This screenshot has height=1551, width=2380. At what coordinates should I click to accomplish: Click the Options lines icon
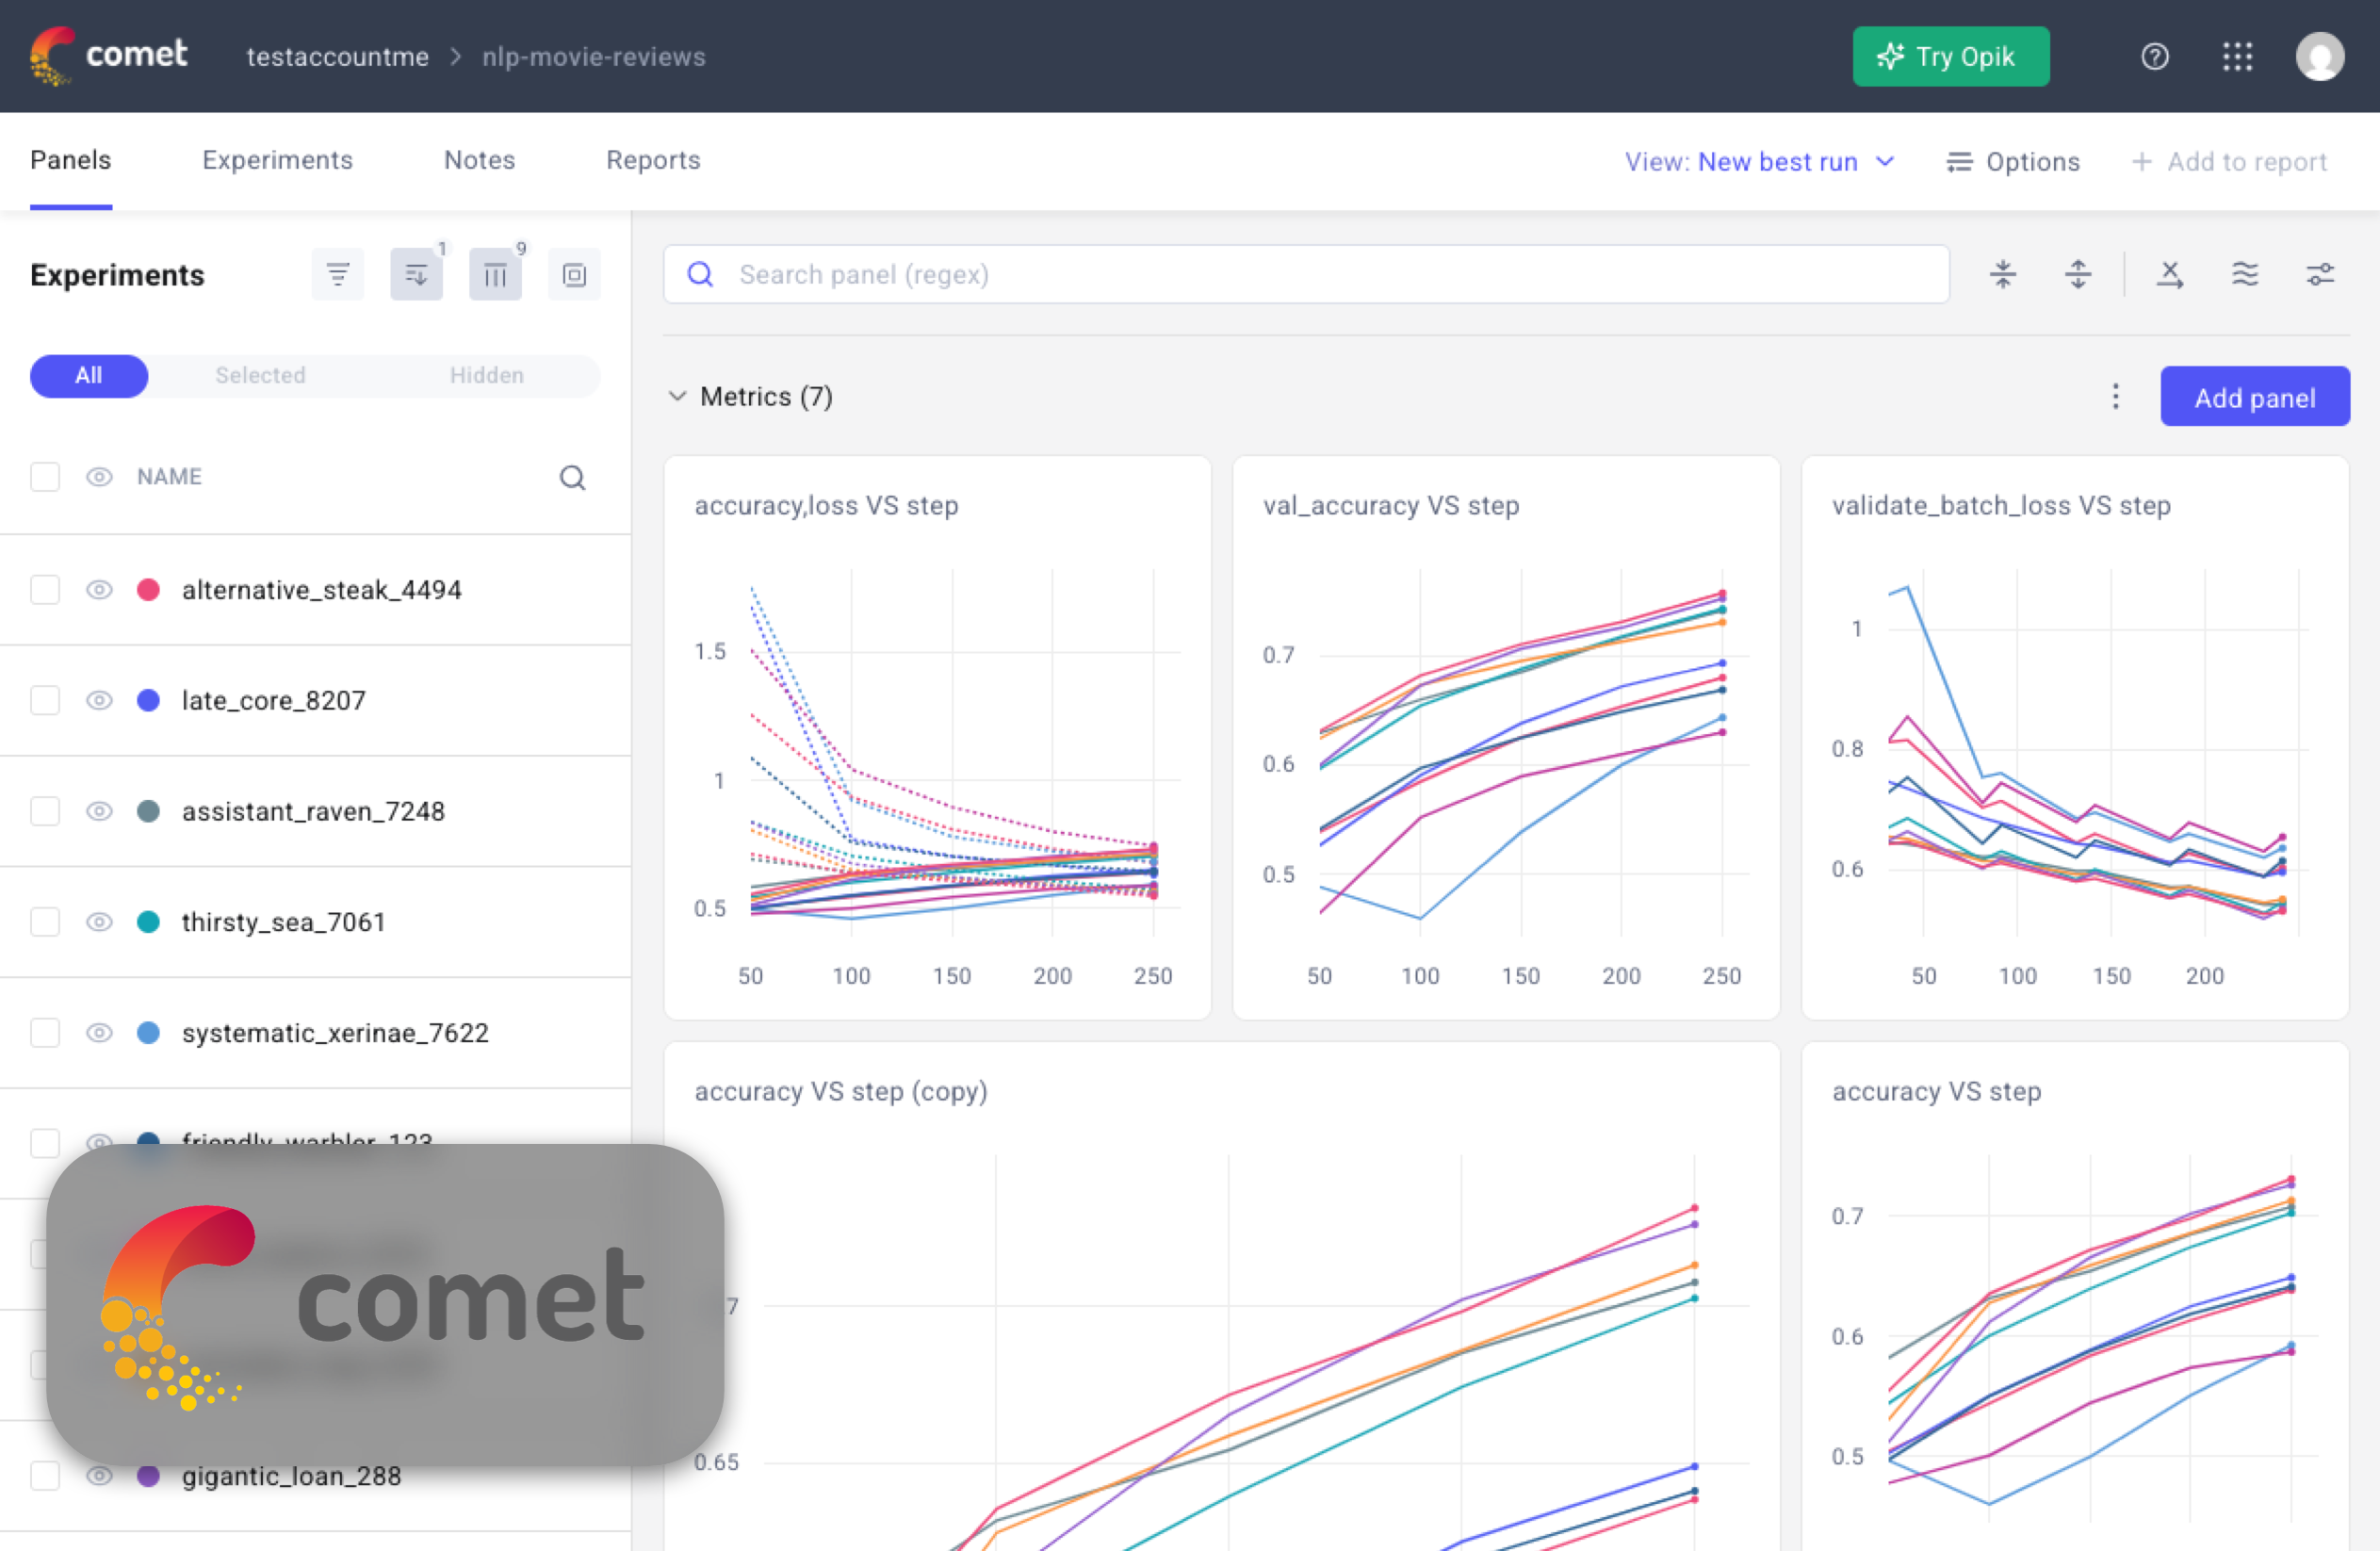[x=1959, y=162]
